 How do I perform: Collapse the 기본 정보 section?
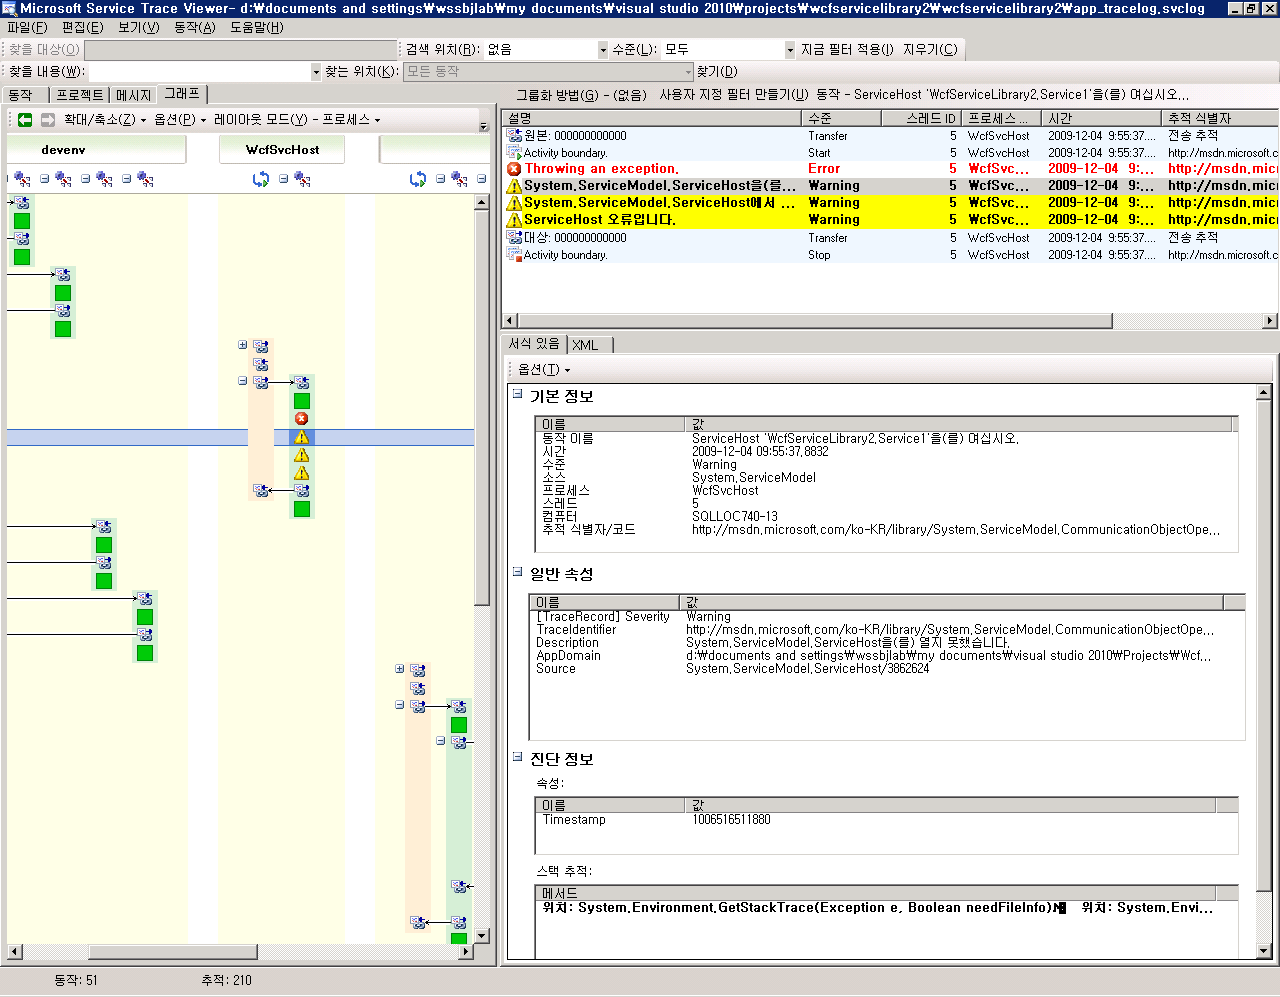point(517,394)
